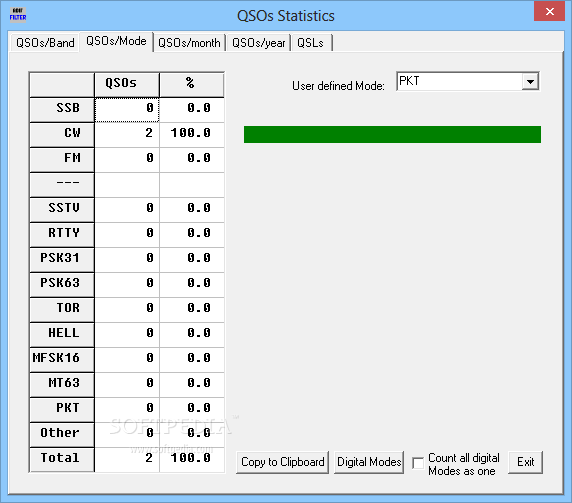The width and height of the screenshot is (572, 503).
Task: Open the QSOs/month tab
Action: click(x=189, y=43)
